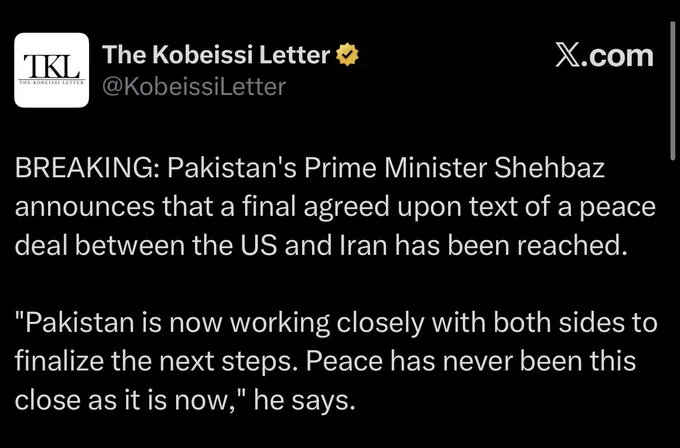Click the vertical scrollbar thumb
Image resolution: width=680 pixels, height=448 pixels.
tap(672, 91)
